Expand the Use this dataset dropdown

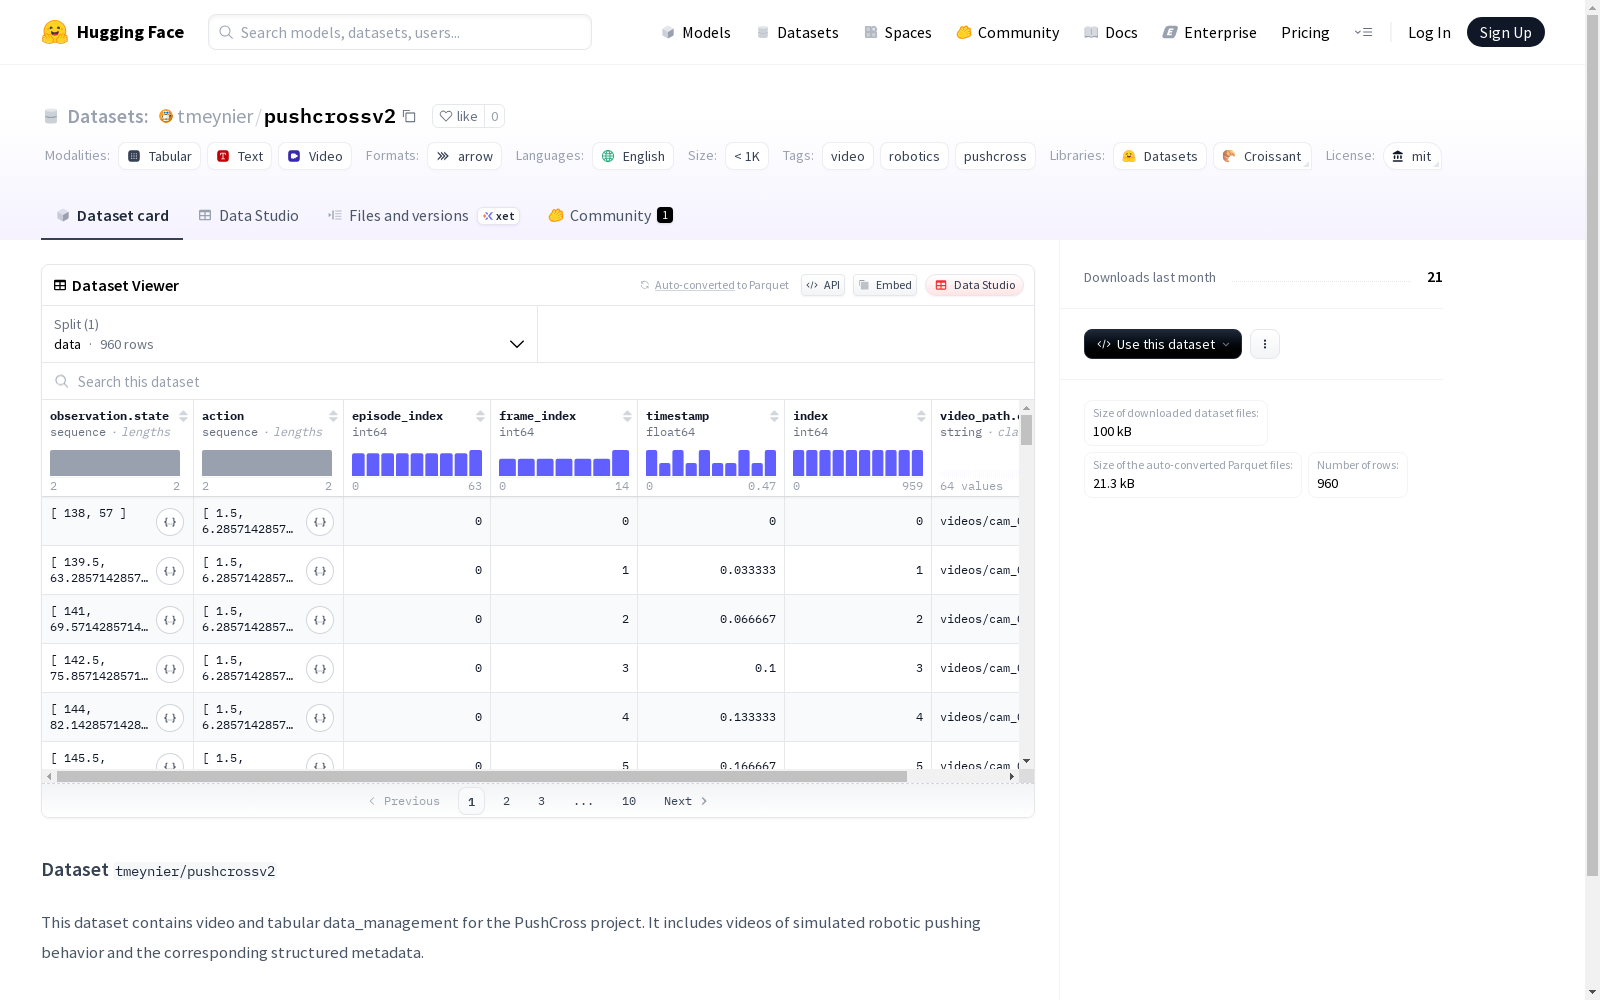[1163, 344]
